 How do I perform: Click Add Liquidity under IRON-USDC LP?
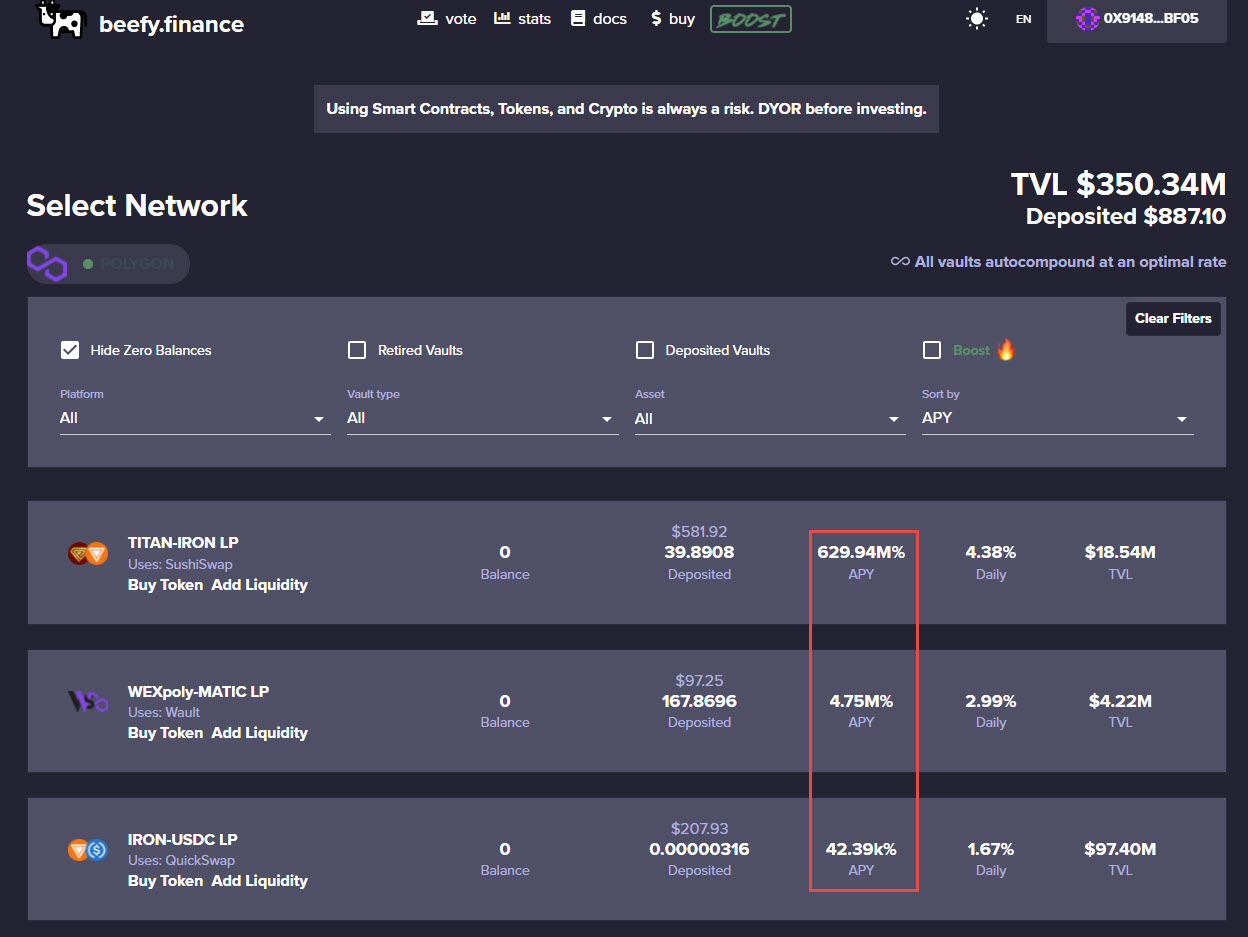tap(260, 881)
